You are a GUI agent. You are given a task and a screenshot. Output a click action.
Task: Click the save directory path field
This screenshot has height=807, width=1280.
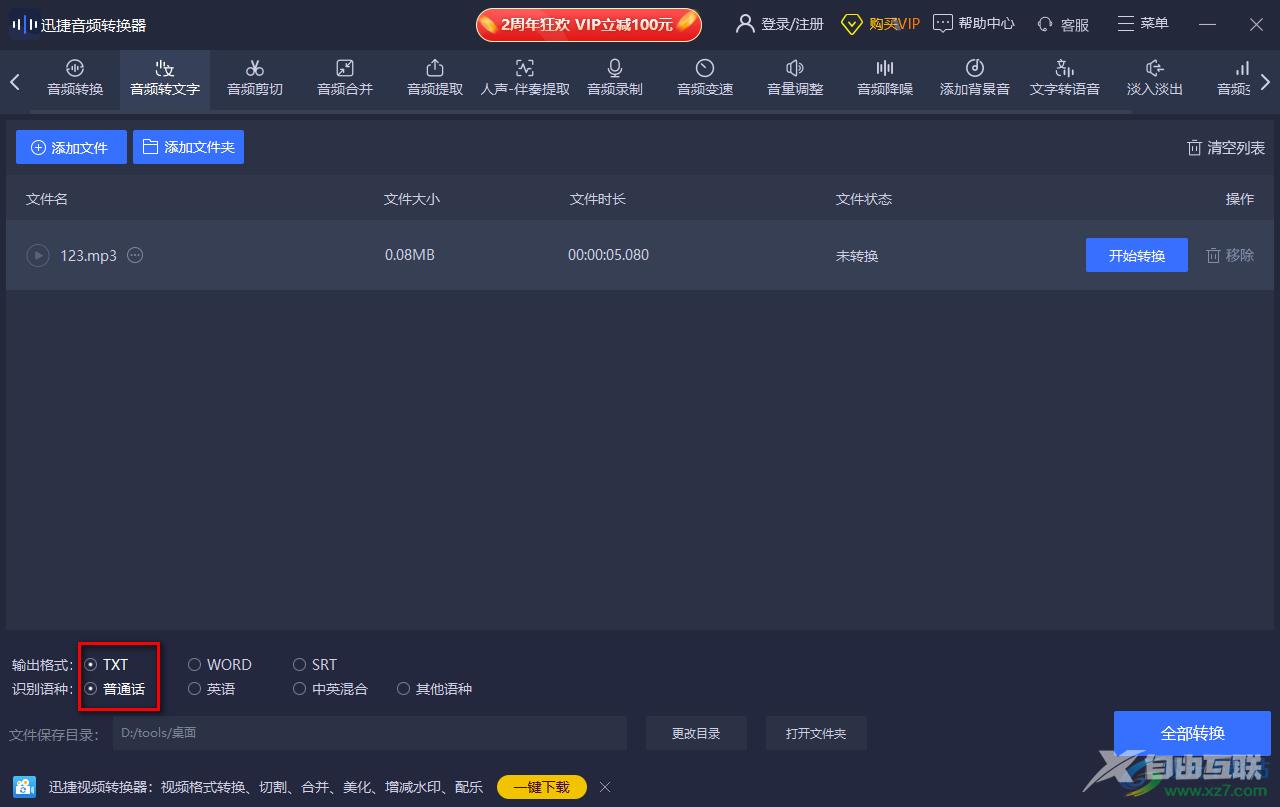369,733
